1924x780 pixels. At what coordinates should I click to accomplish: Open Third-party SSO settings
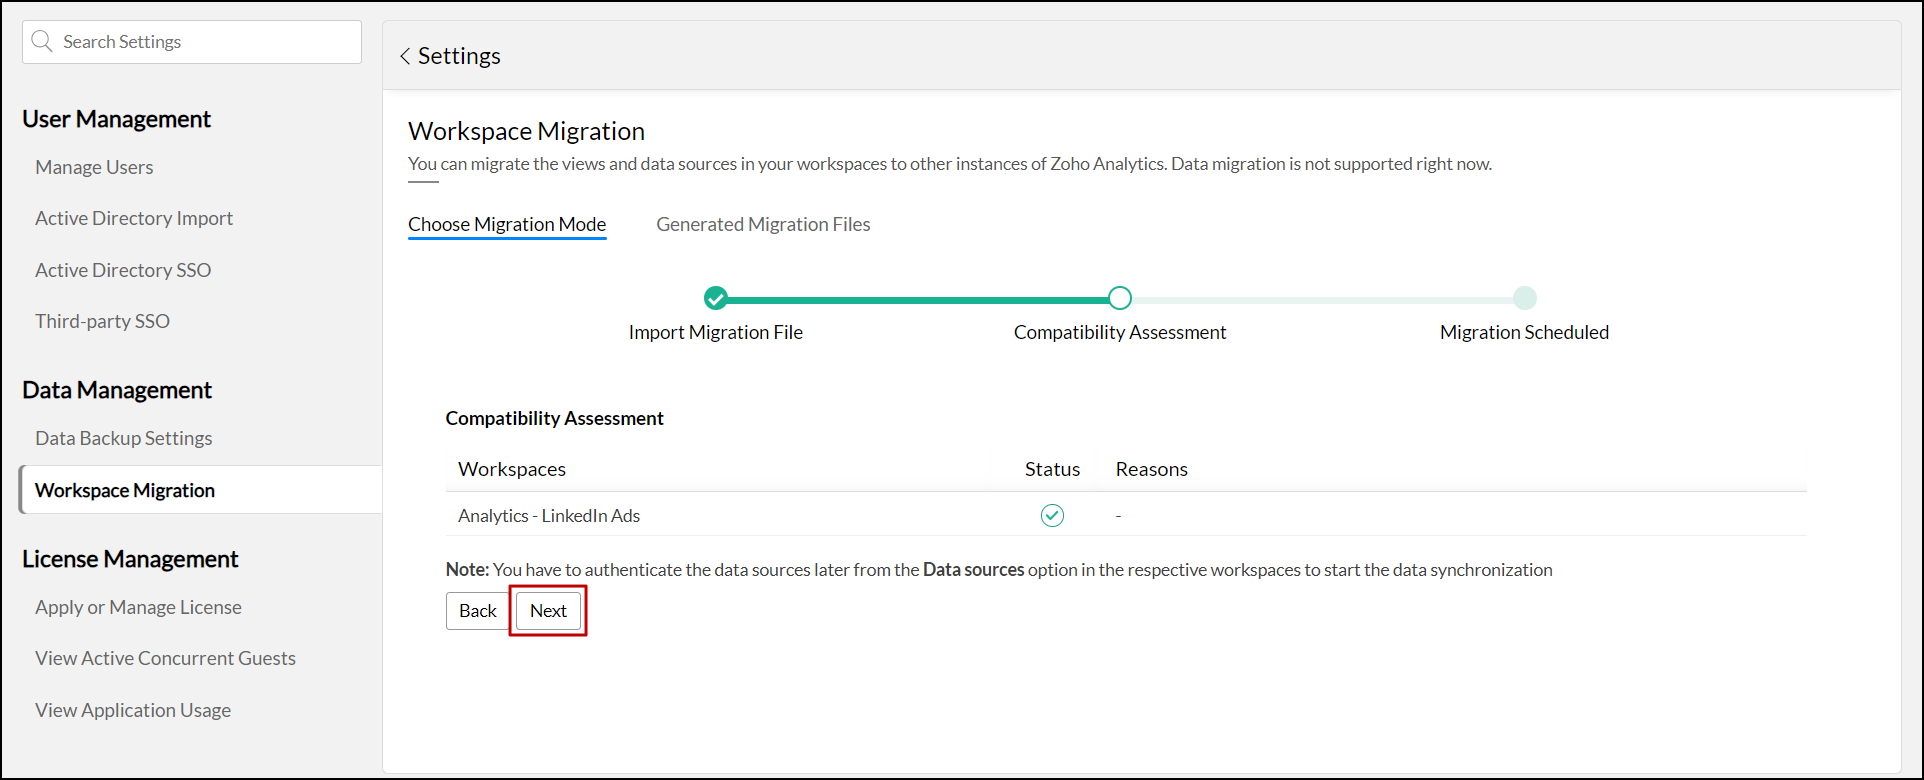point(102,321)
